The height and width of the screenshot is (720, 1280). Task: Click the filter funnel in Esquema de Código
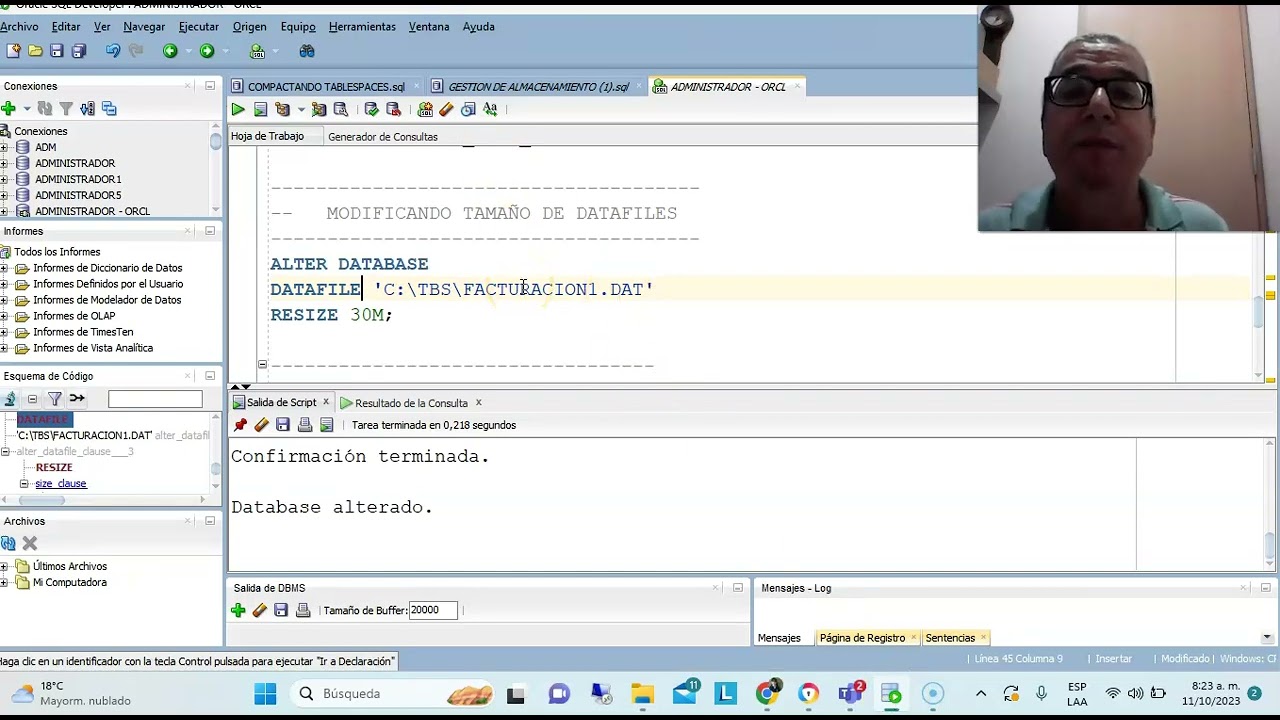click(x=55, y=399)
